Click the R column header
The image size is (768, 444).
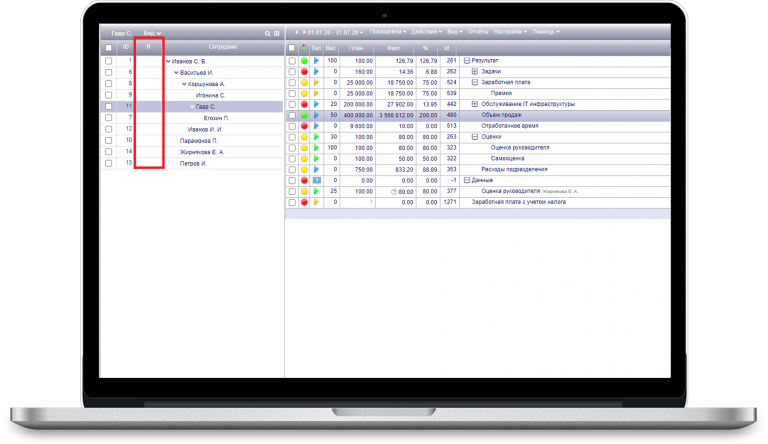148,47
